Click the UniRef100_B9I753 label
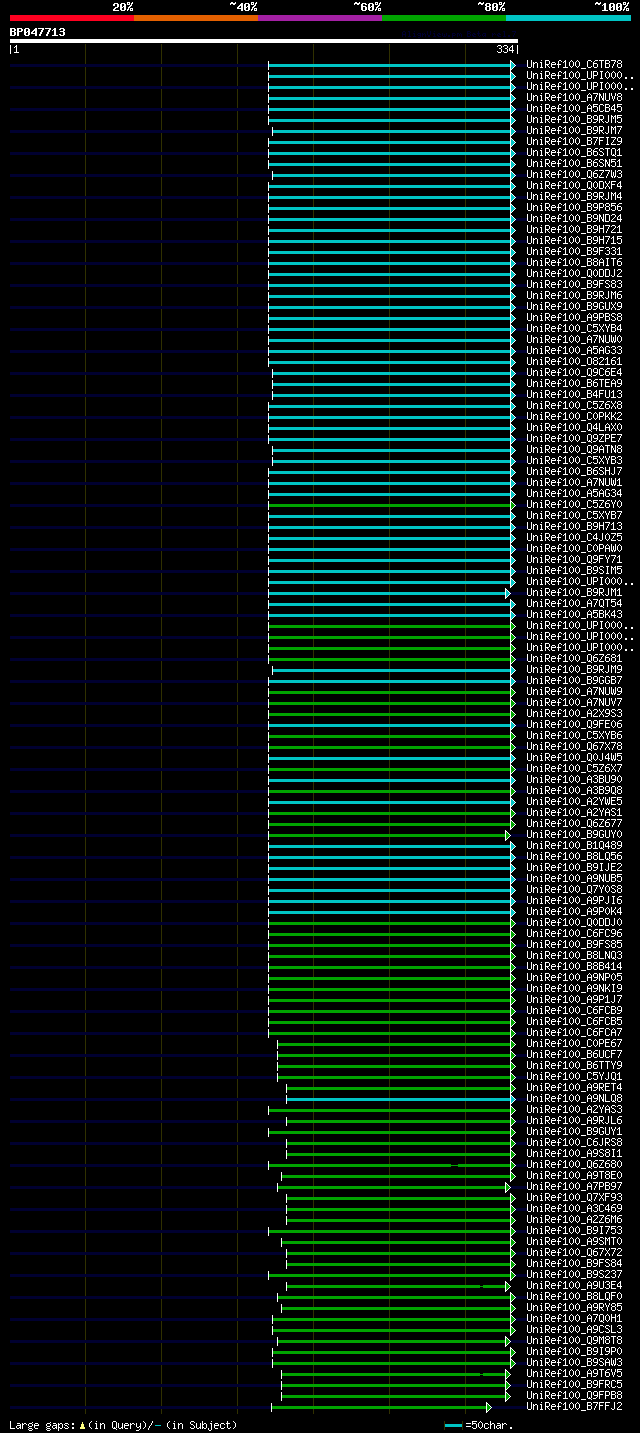 coord(575,1231)
